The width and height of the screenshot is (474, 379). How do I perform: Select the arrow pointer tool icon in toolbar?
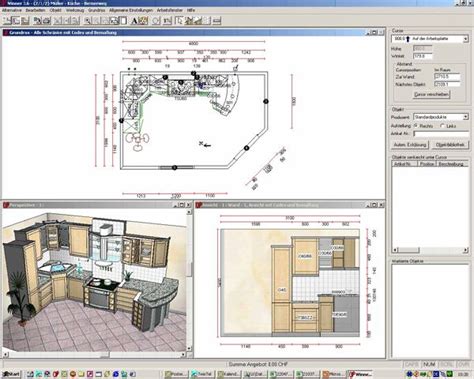coord(179,21)
